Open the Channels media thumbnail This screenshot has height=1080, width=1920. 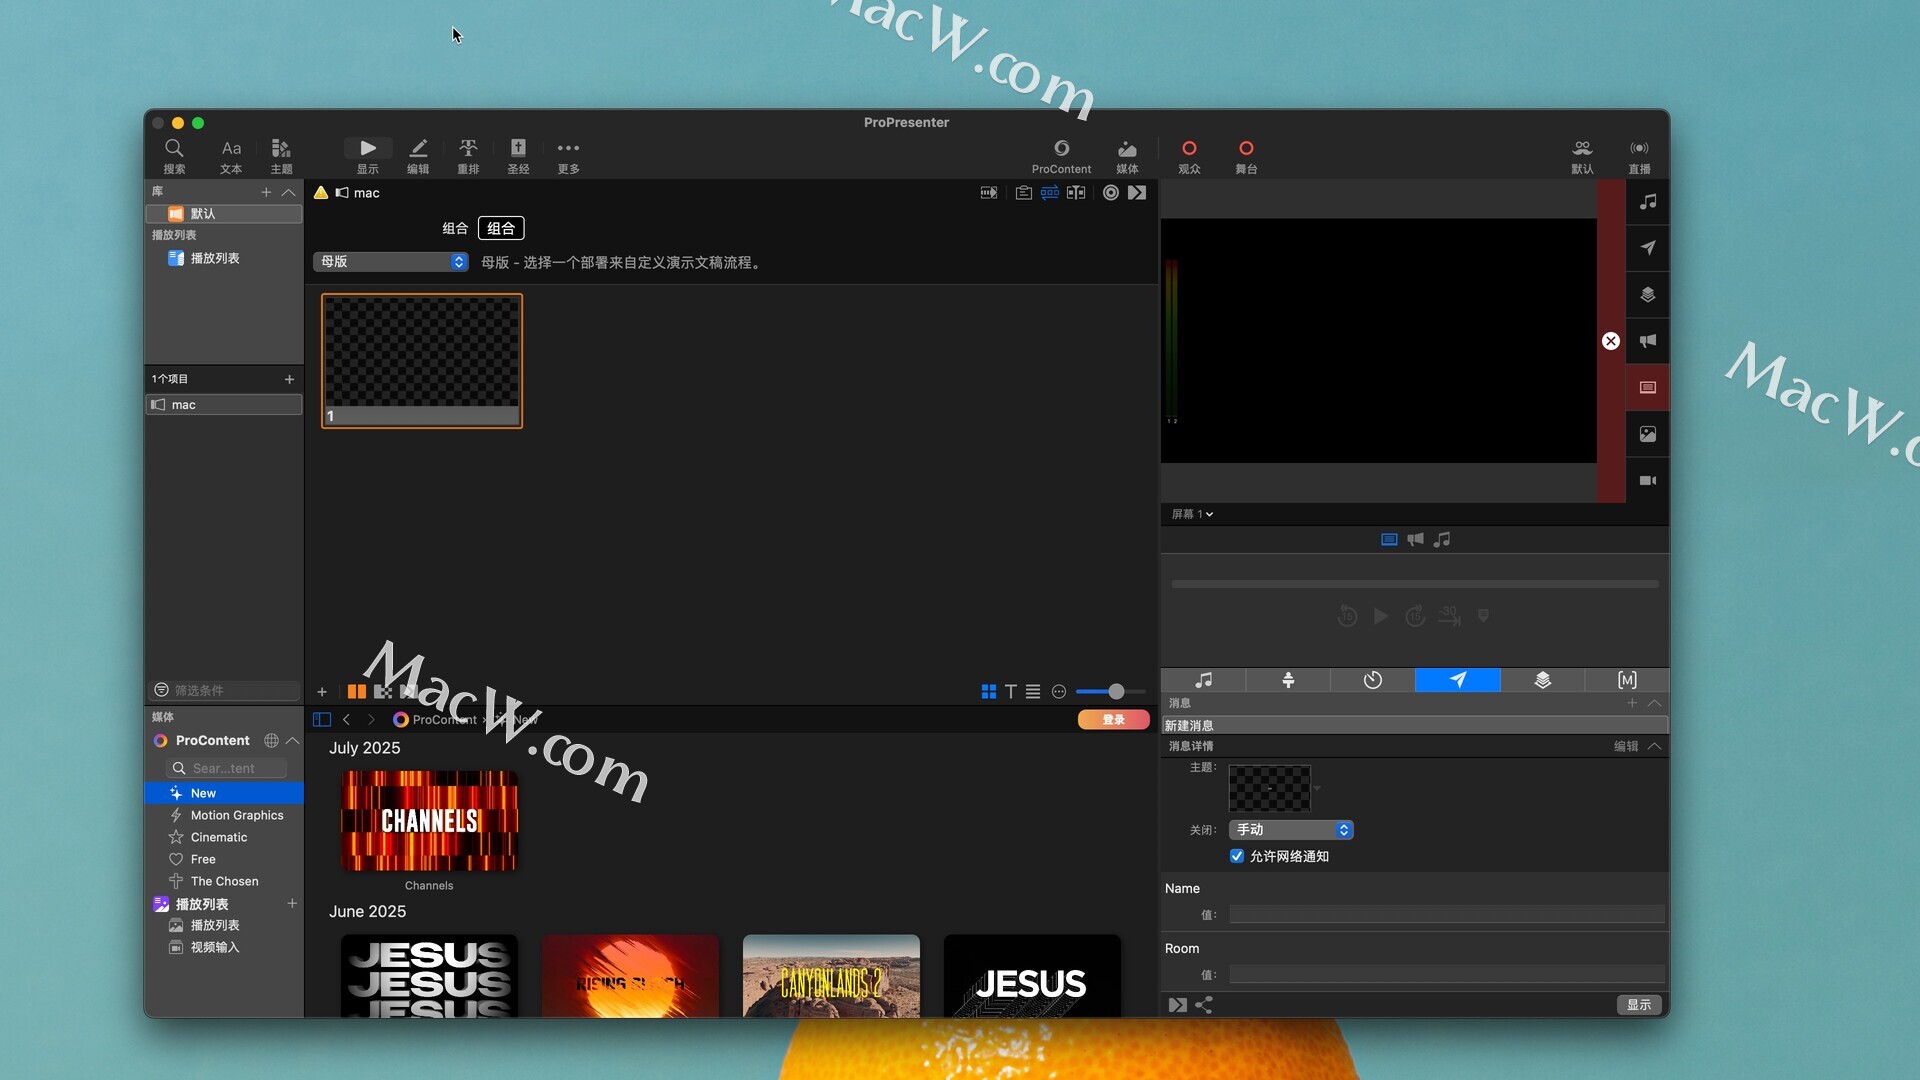429,821
